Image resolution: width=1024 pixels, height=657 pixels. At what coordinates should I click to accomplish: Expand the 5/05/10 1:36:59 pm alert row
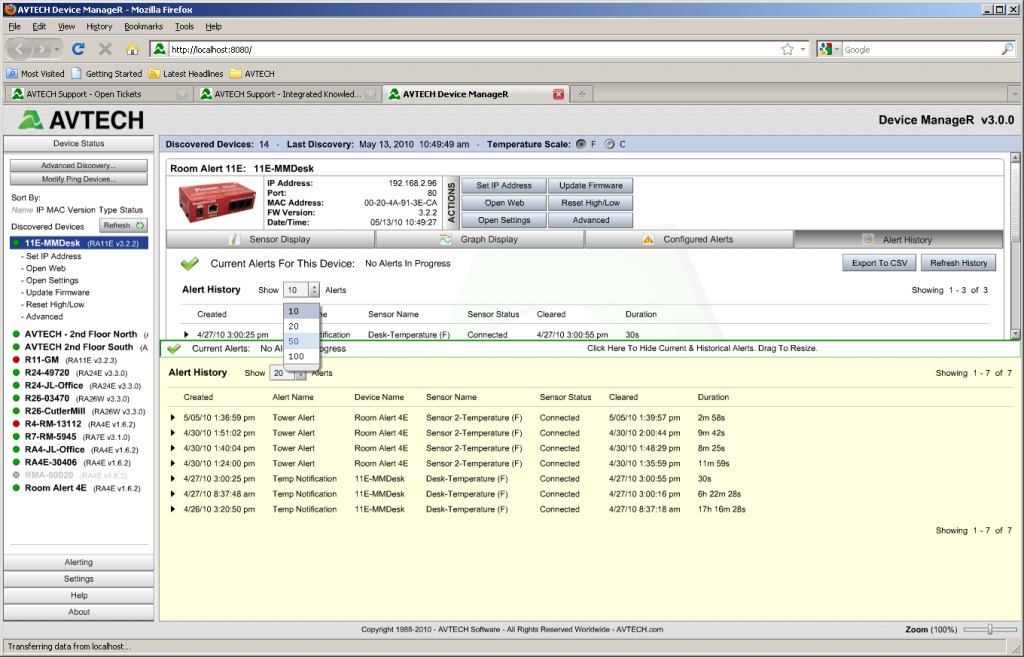click(x=172, y=418)
